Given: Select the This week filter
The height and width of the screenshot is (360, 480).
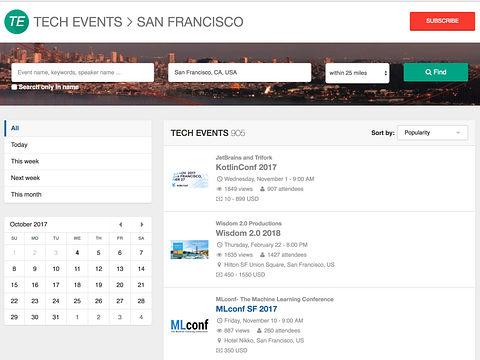Looking at the screenshot, I should pyautogui.click(x=78, y=161).
